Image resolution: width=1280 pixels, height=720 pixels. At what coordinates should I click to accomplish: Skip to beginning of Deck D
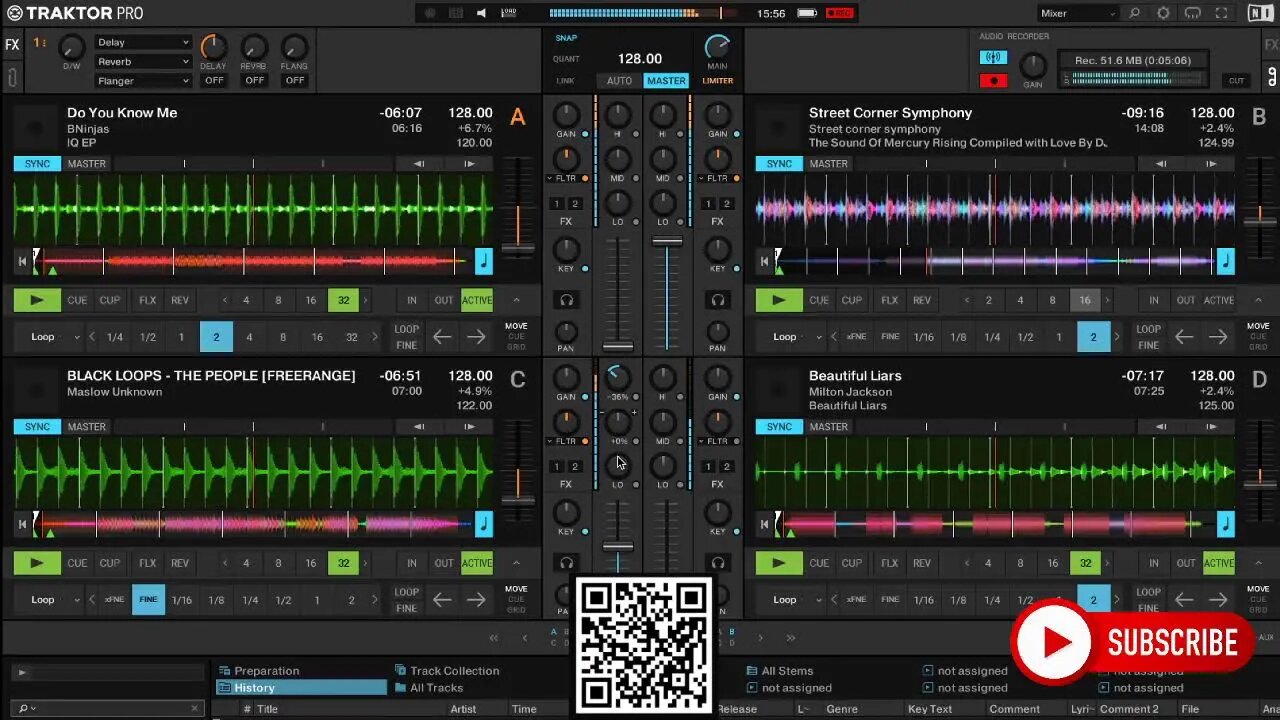(x=764, y=524)
